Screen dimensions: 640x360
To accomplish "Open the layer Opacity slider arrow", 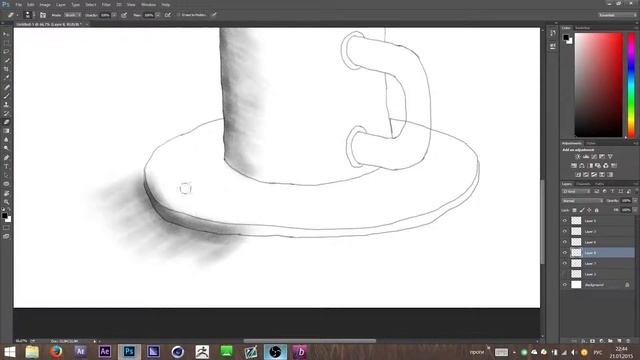I will pyautogui.click(x=636, y=201).
